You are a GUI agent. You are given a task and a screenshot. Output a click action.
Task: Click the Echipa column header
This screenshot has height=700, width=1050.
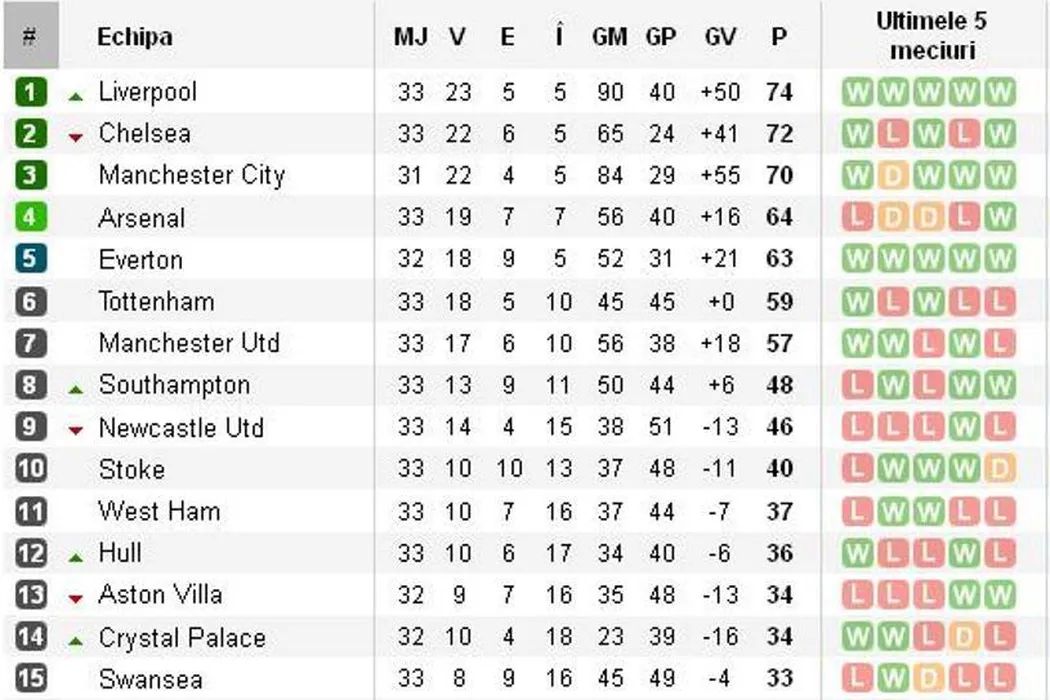tap(135, 37)
